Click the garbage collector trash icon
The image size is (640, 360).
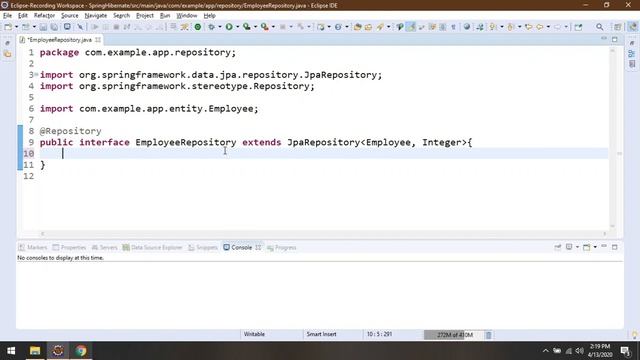[x=488, y=335]
